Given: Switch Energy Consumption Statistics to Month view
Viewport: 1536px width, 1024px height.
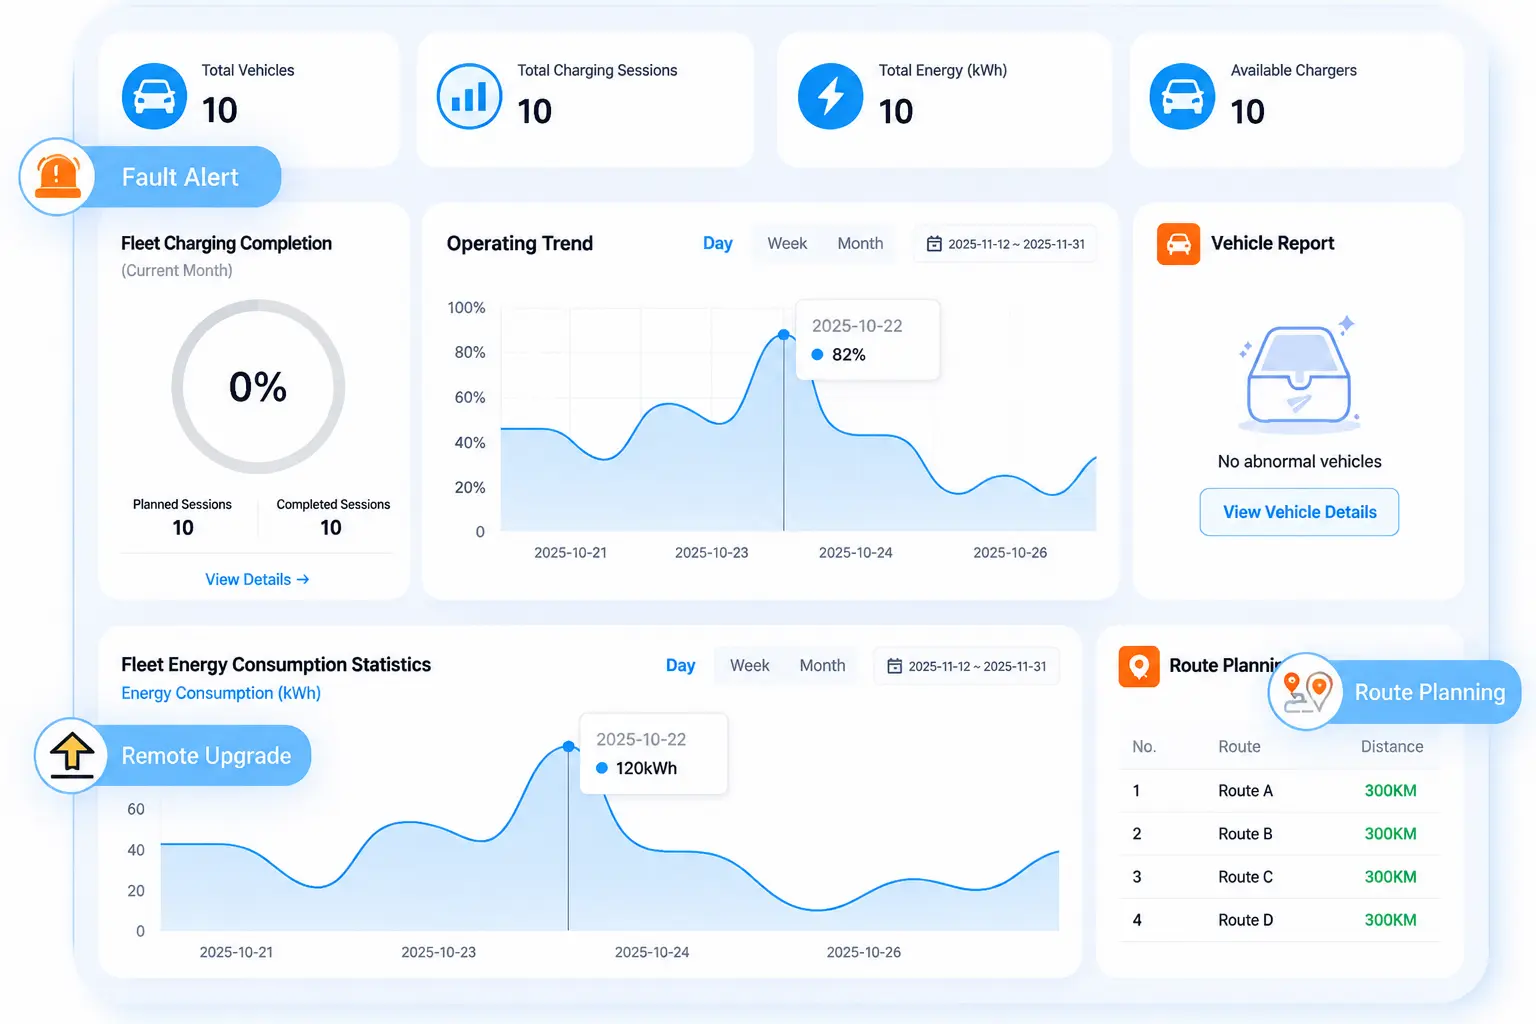Looking at the screenshot, I should pos(822,665).
